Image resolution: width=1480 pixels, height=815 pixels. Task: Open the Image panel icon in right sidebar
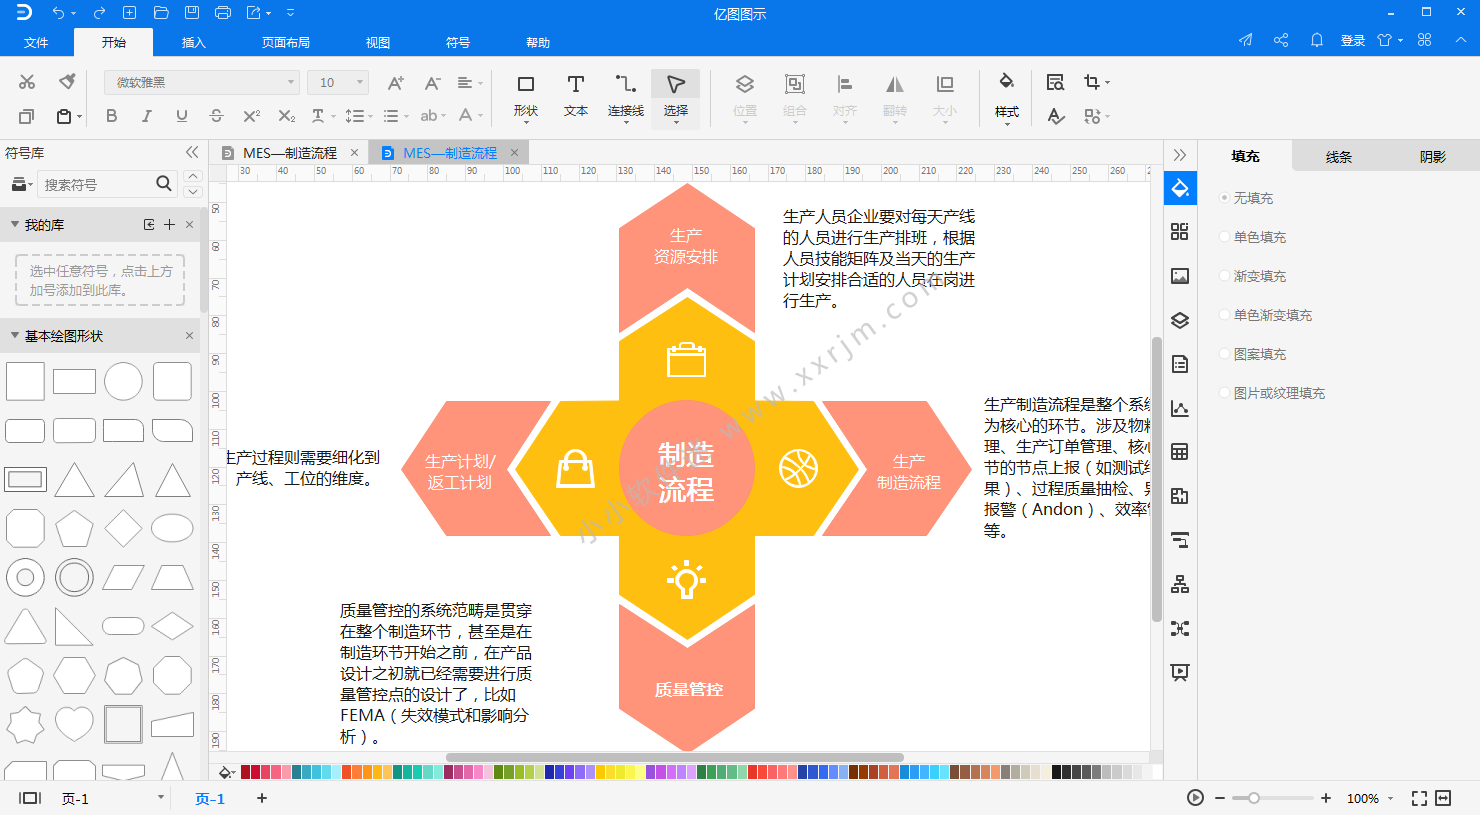pos(1180,276)
